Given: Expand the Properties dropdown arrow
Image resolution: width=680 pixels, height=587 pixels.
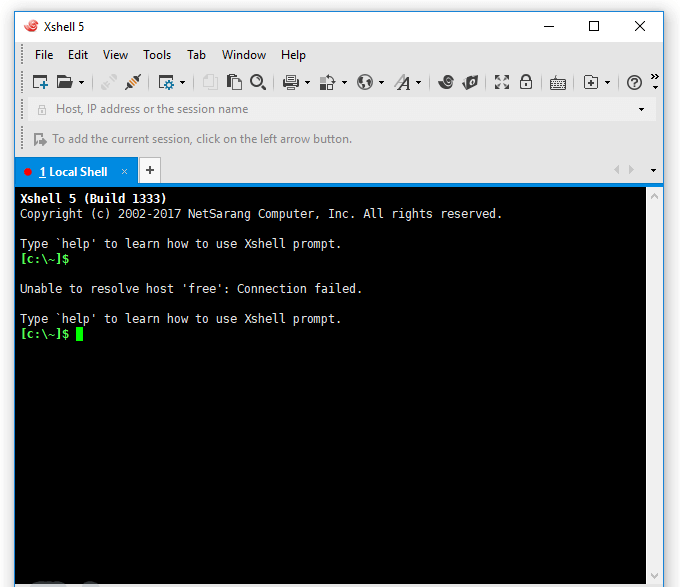Looking at the screenshot, I should click(183, 82).
